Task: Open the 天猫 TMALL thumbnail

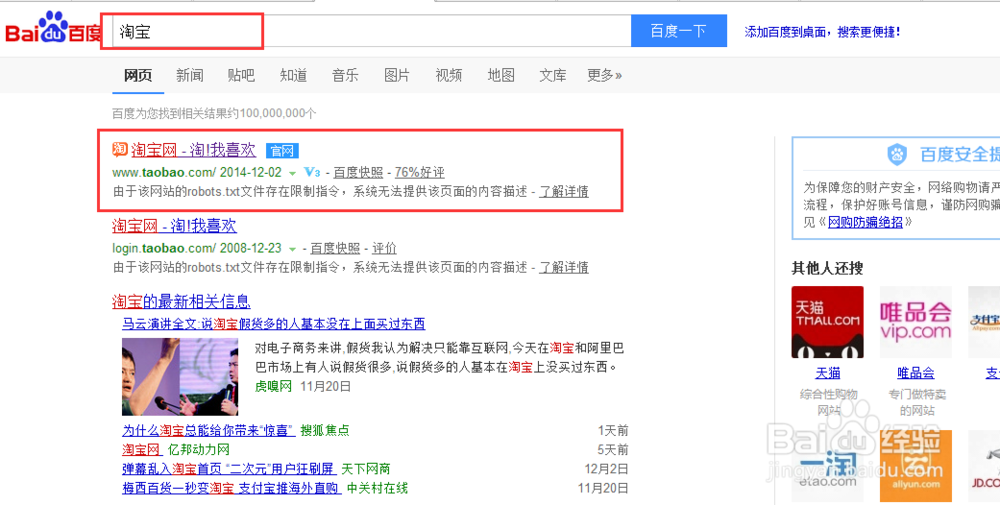Action: (x=827, y=322)
